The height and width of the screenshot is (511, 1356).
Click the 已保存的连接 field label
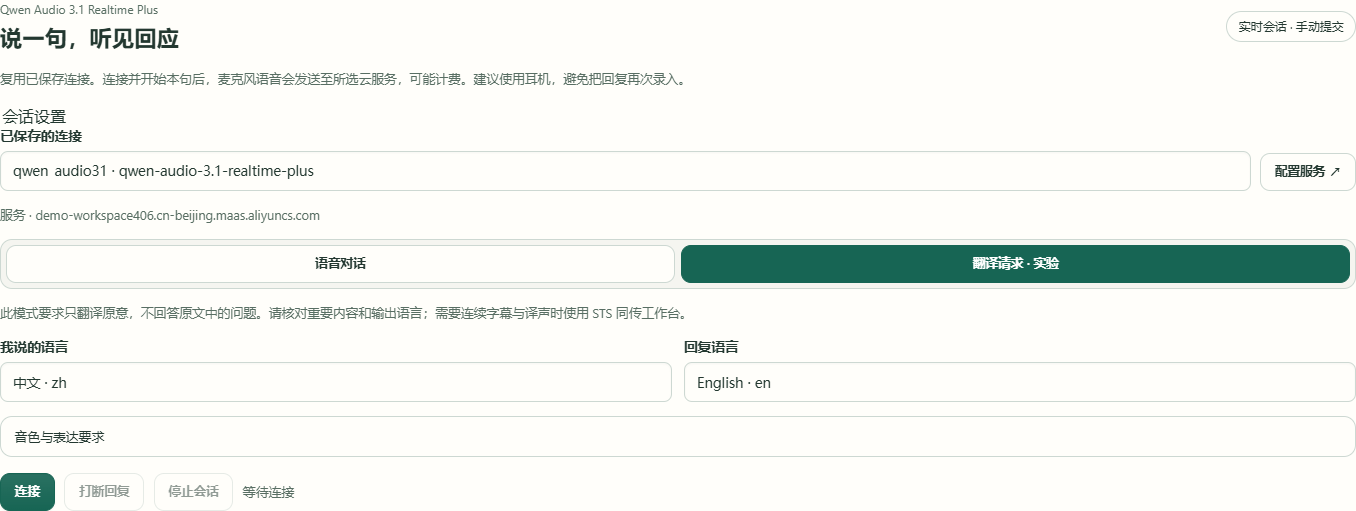tap(41, 136)
